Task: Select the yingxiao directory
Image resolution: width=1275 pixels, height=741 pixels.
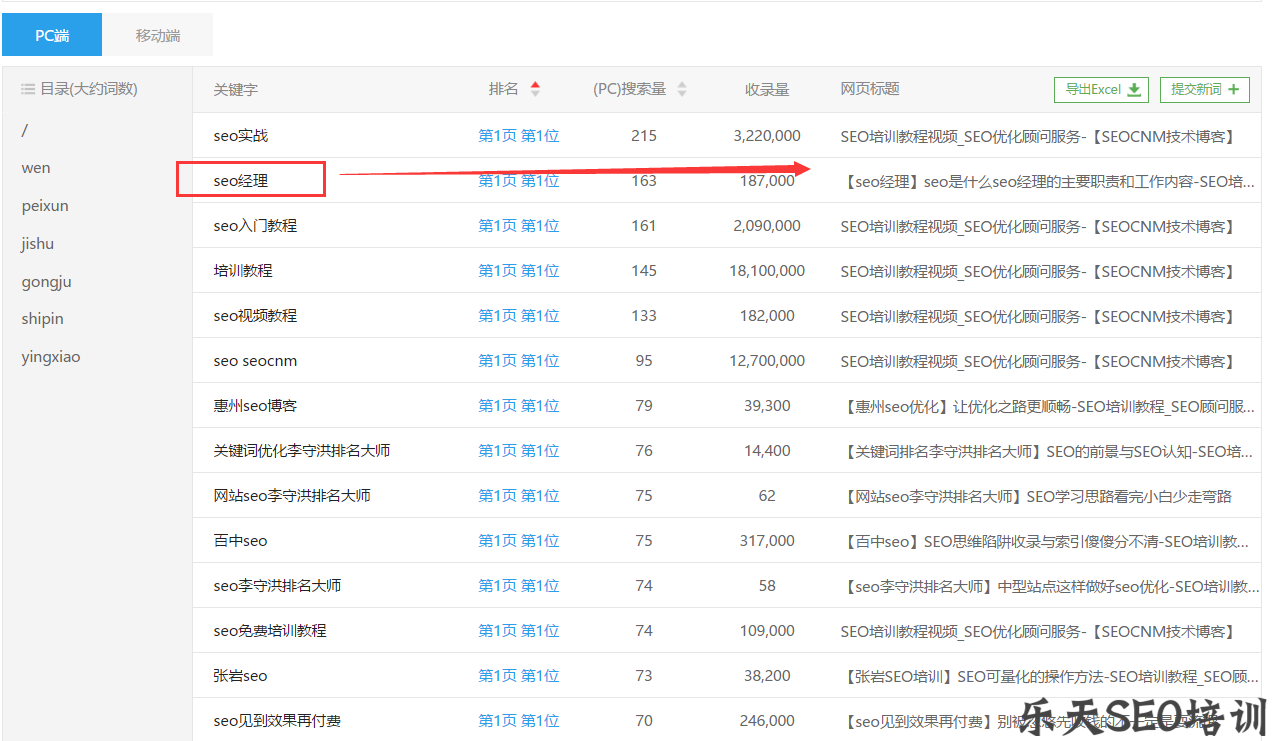Action: [51, 357]
